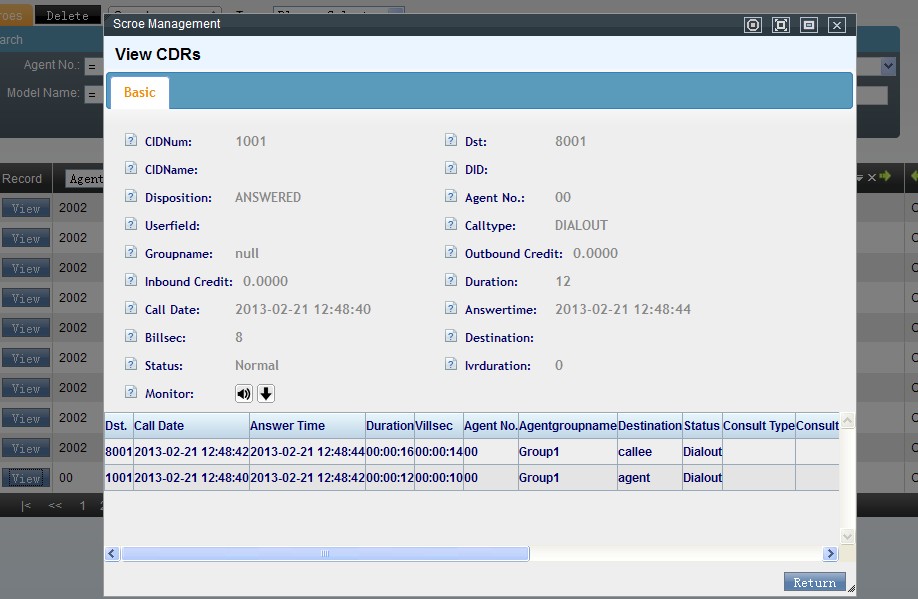Select the Basic tab
Screen dimensions: 918x599
click(x=140, y=92)
